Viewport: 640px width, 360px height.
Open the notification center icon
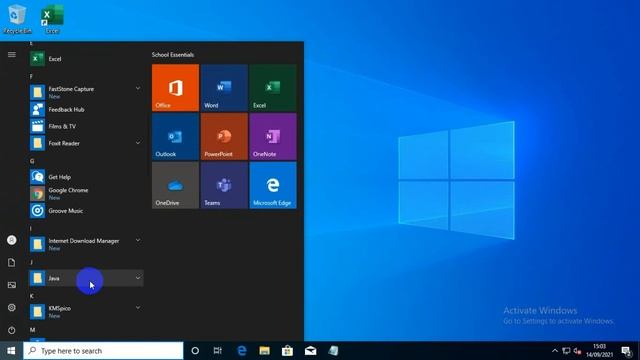627,351
